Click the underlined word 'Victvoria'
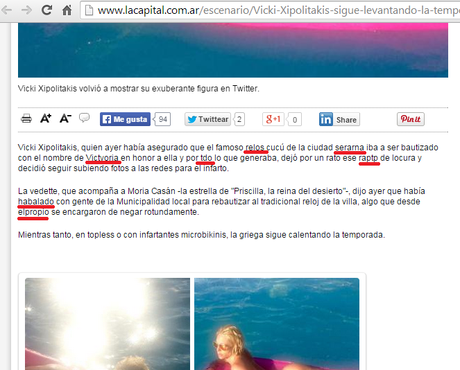460x370 pixels. 102,158
